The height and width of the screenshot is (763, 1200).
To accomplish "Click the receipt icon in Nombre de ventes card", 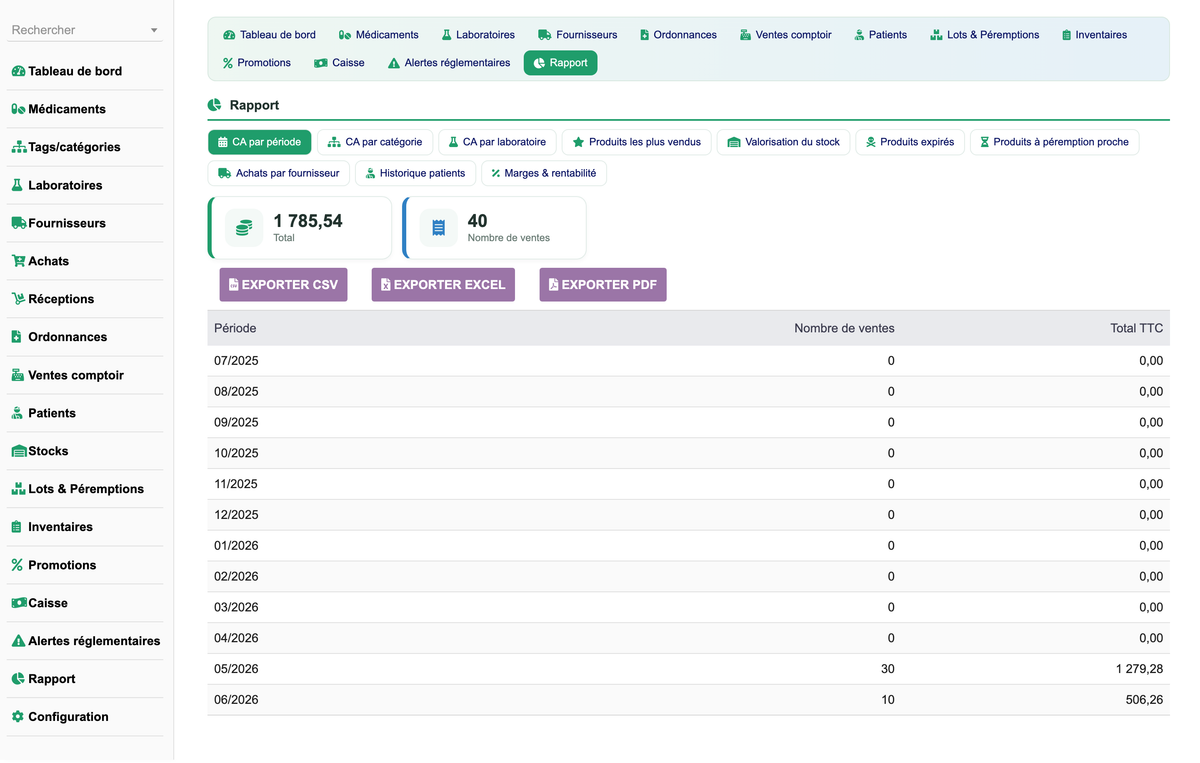I will click(438, 228).
